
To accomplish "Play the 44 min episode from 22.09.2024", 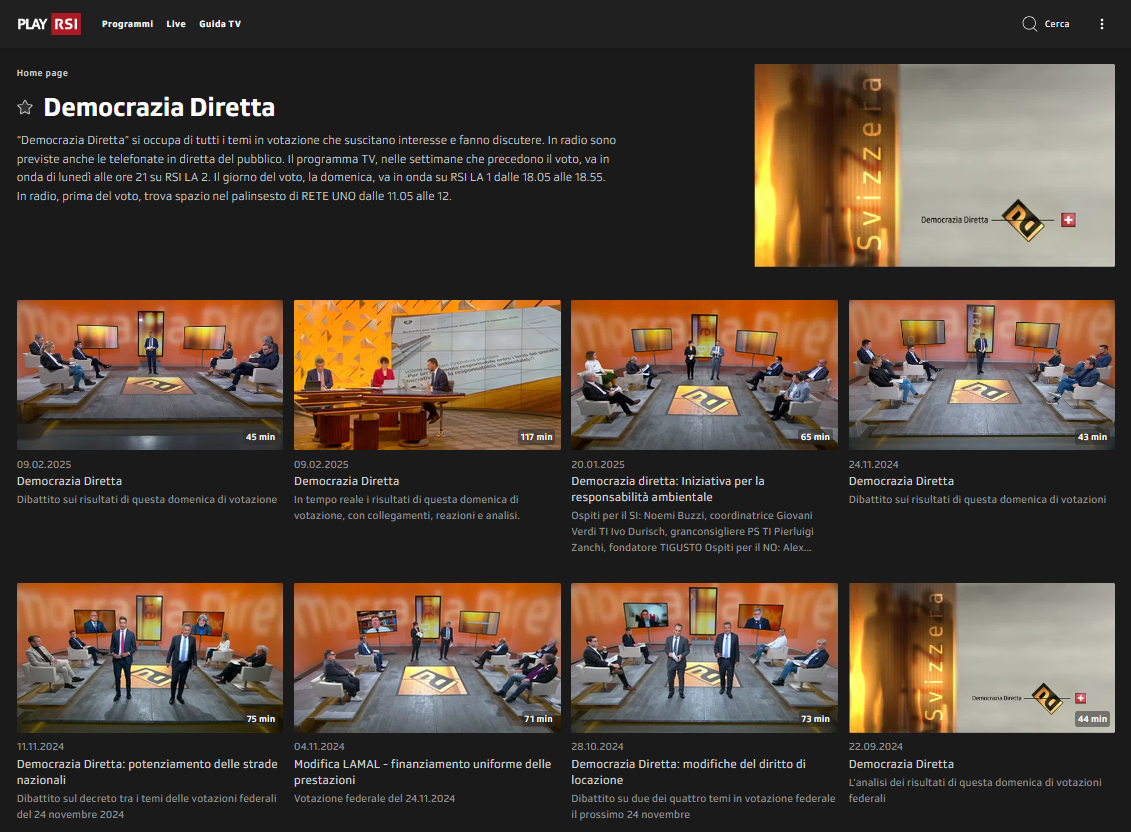I will 981,658.
